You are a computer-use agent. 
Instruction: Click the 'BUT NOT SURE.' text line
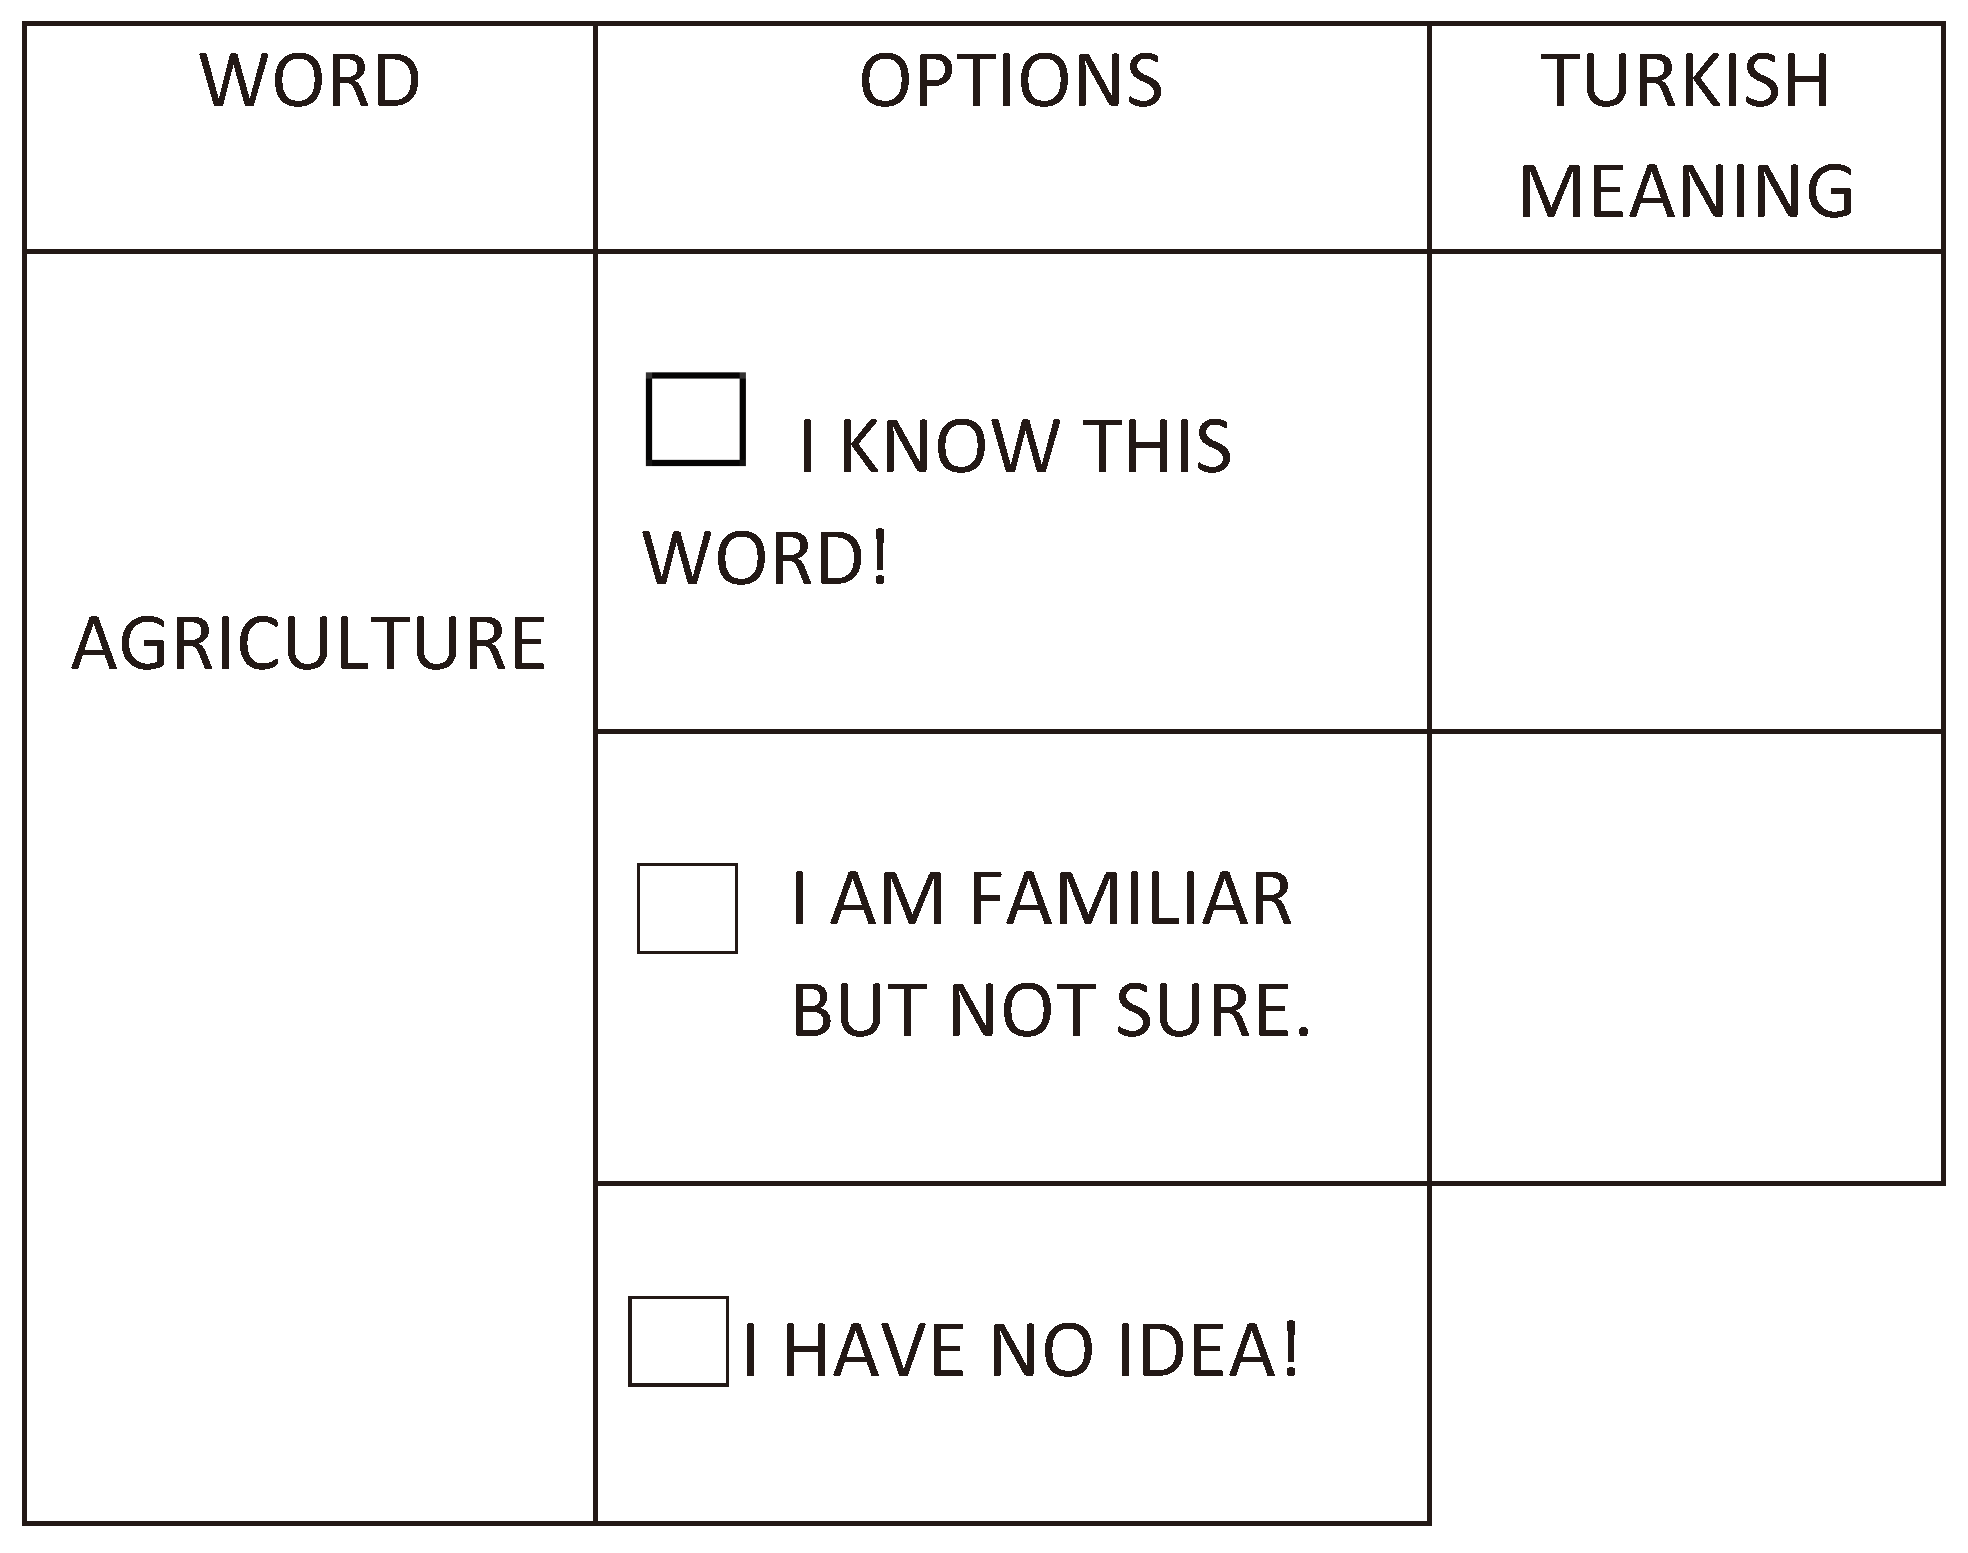(x=1050, y=1010)
